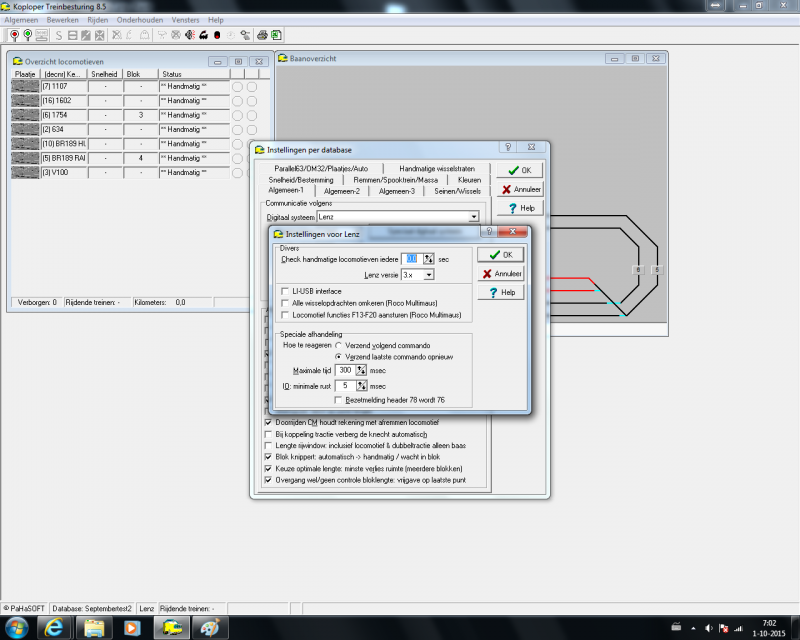This screenshot has width=800, height=640.
Task: Click the printer toolbar icon
Action: (262, 35)
